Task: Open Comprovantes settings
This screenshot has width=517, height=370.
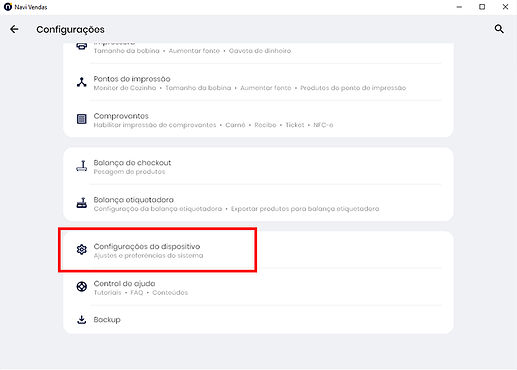Action: click(258, 120)
